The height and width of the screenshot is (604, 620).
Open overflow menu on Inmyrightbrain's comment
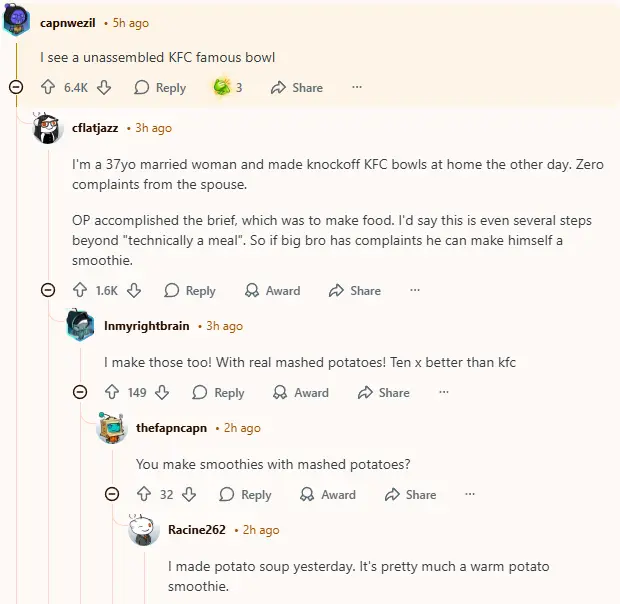tap(444, 393)
